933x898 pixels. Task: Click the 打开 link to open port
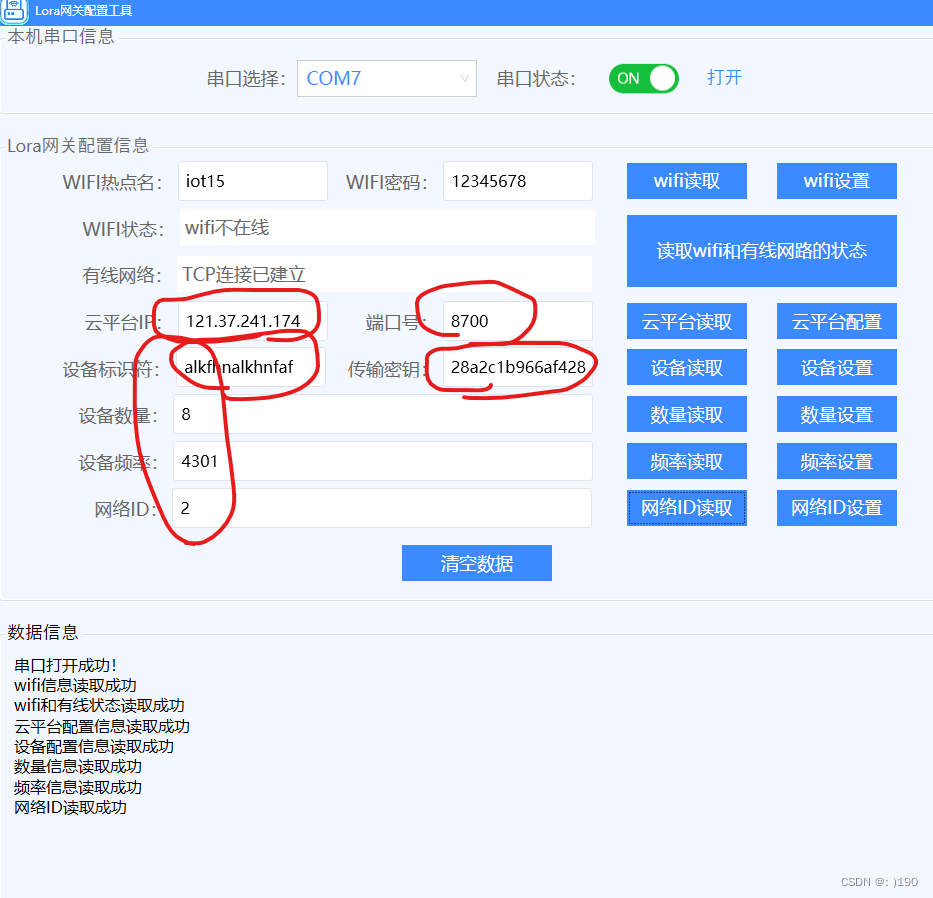click(724, 78)
